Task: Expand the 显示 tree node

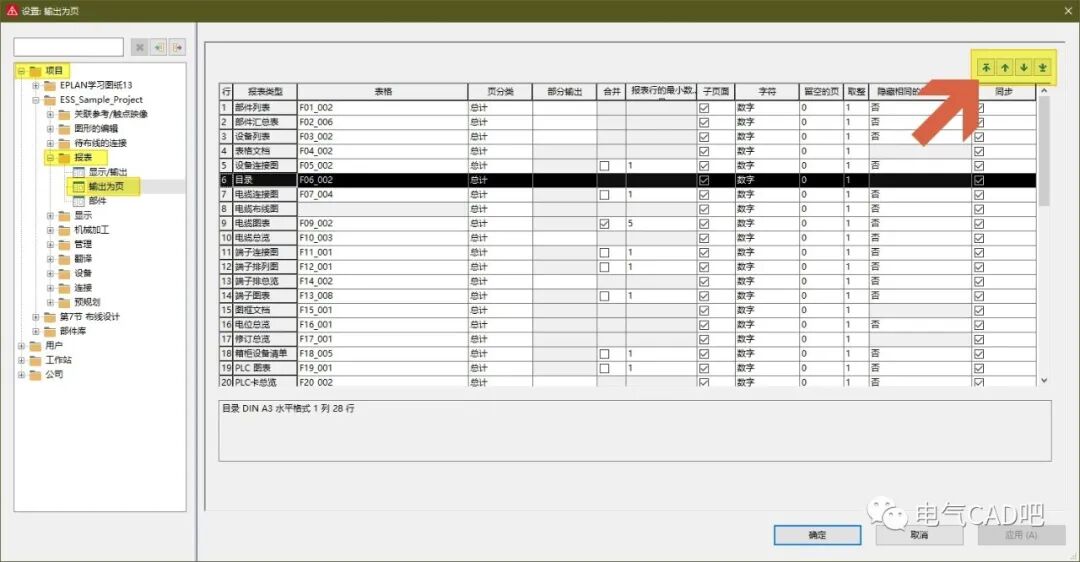Action: [50, 216]
